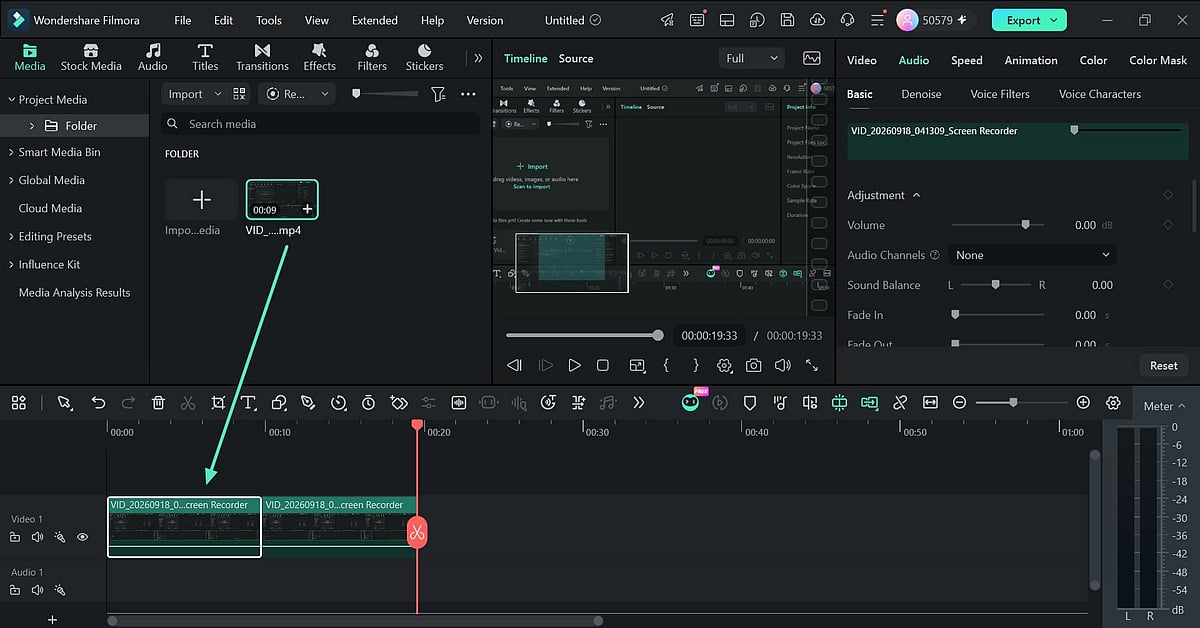Open the Source preview tab
1200x628 pixels.
tap(576, 58)
